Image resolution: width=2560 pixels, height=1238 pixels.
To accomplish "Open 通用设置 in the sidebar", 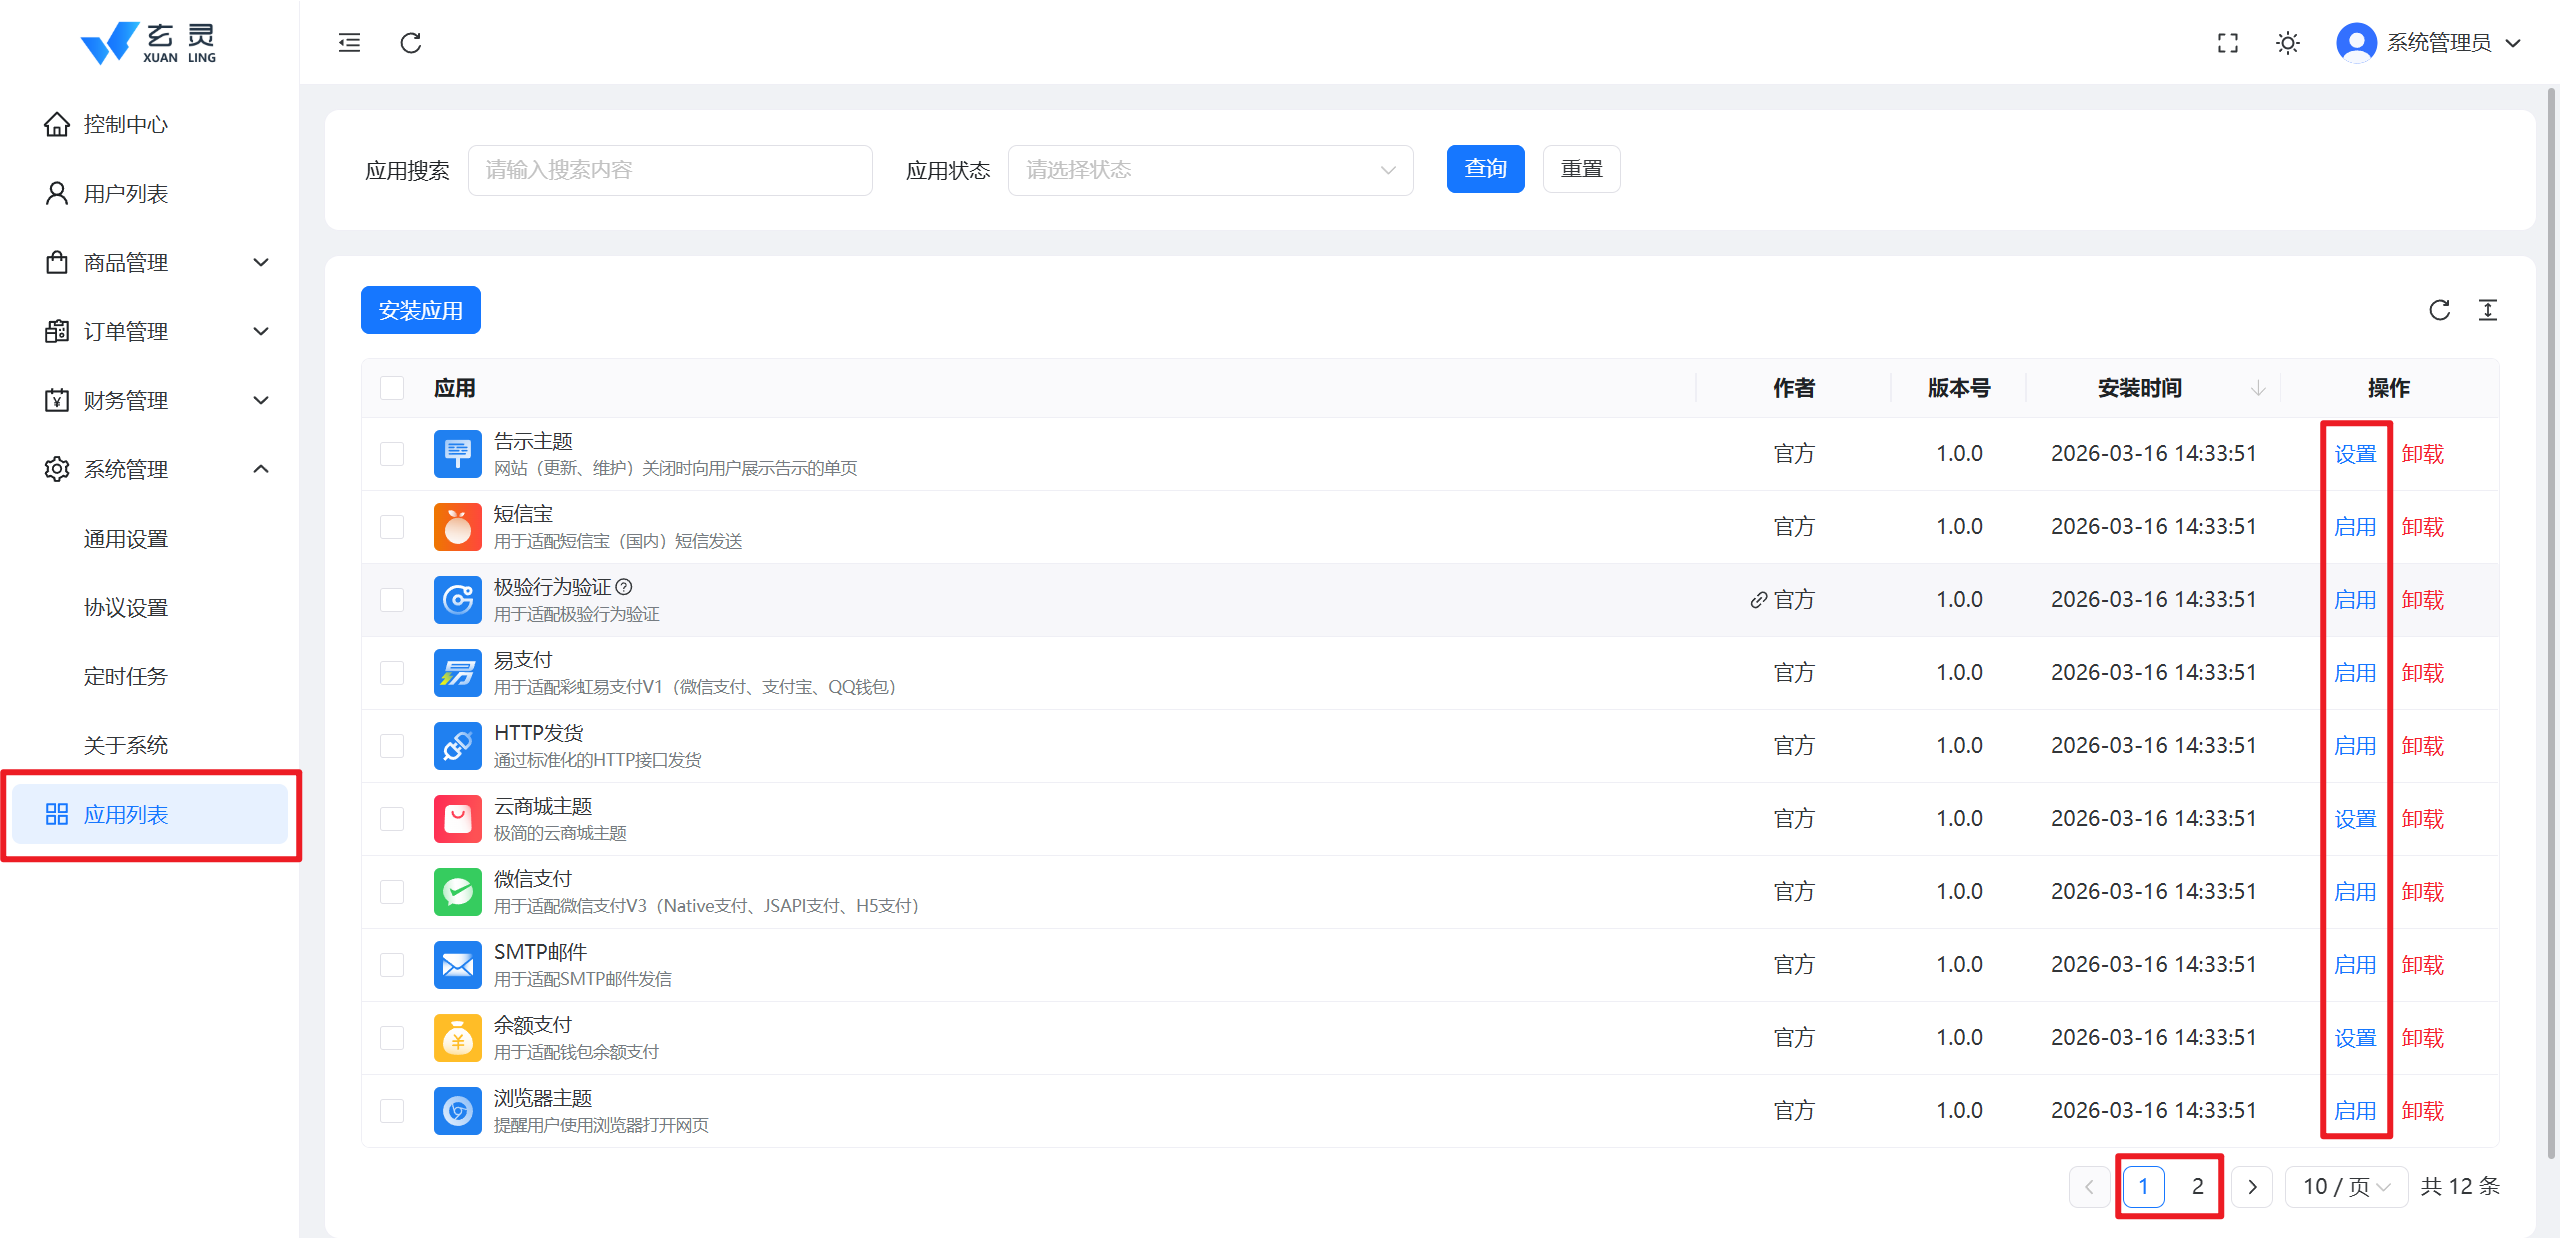I will 126,539.
